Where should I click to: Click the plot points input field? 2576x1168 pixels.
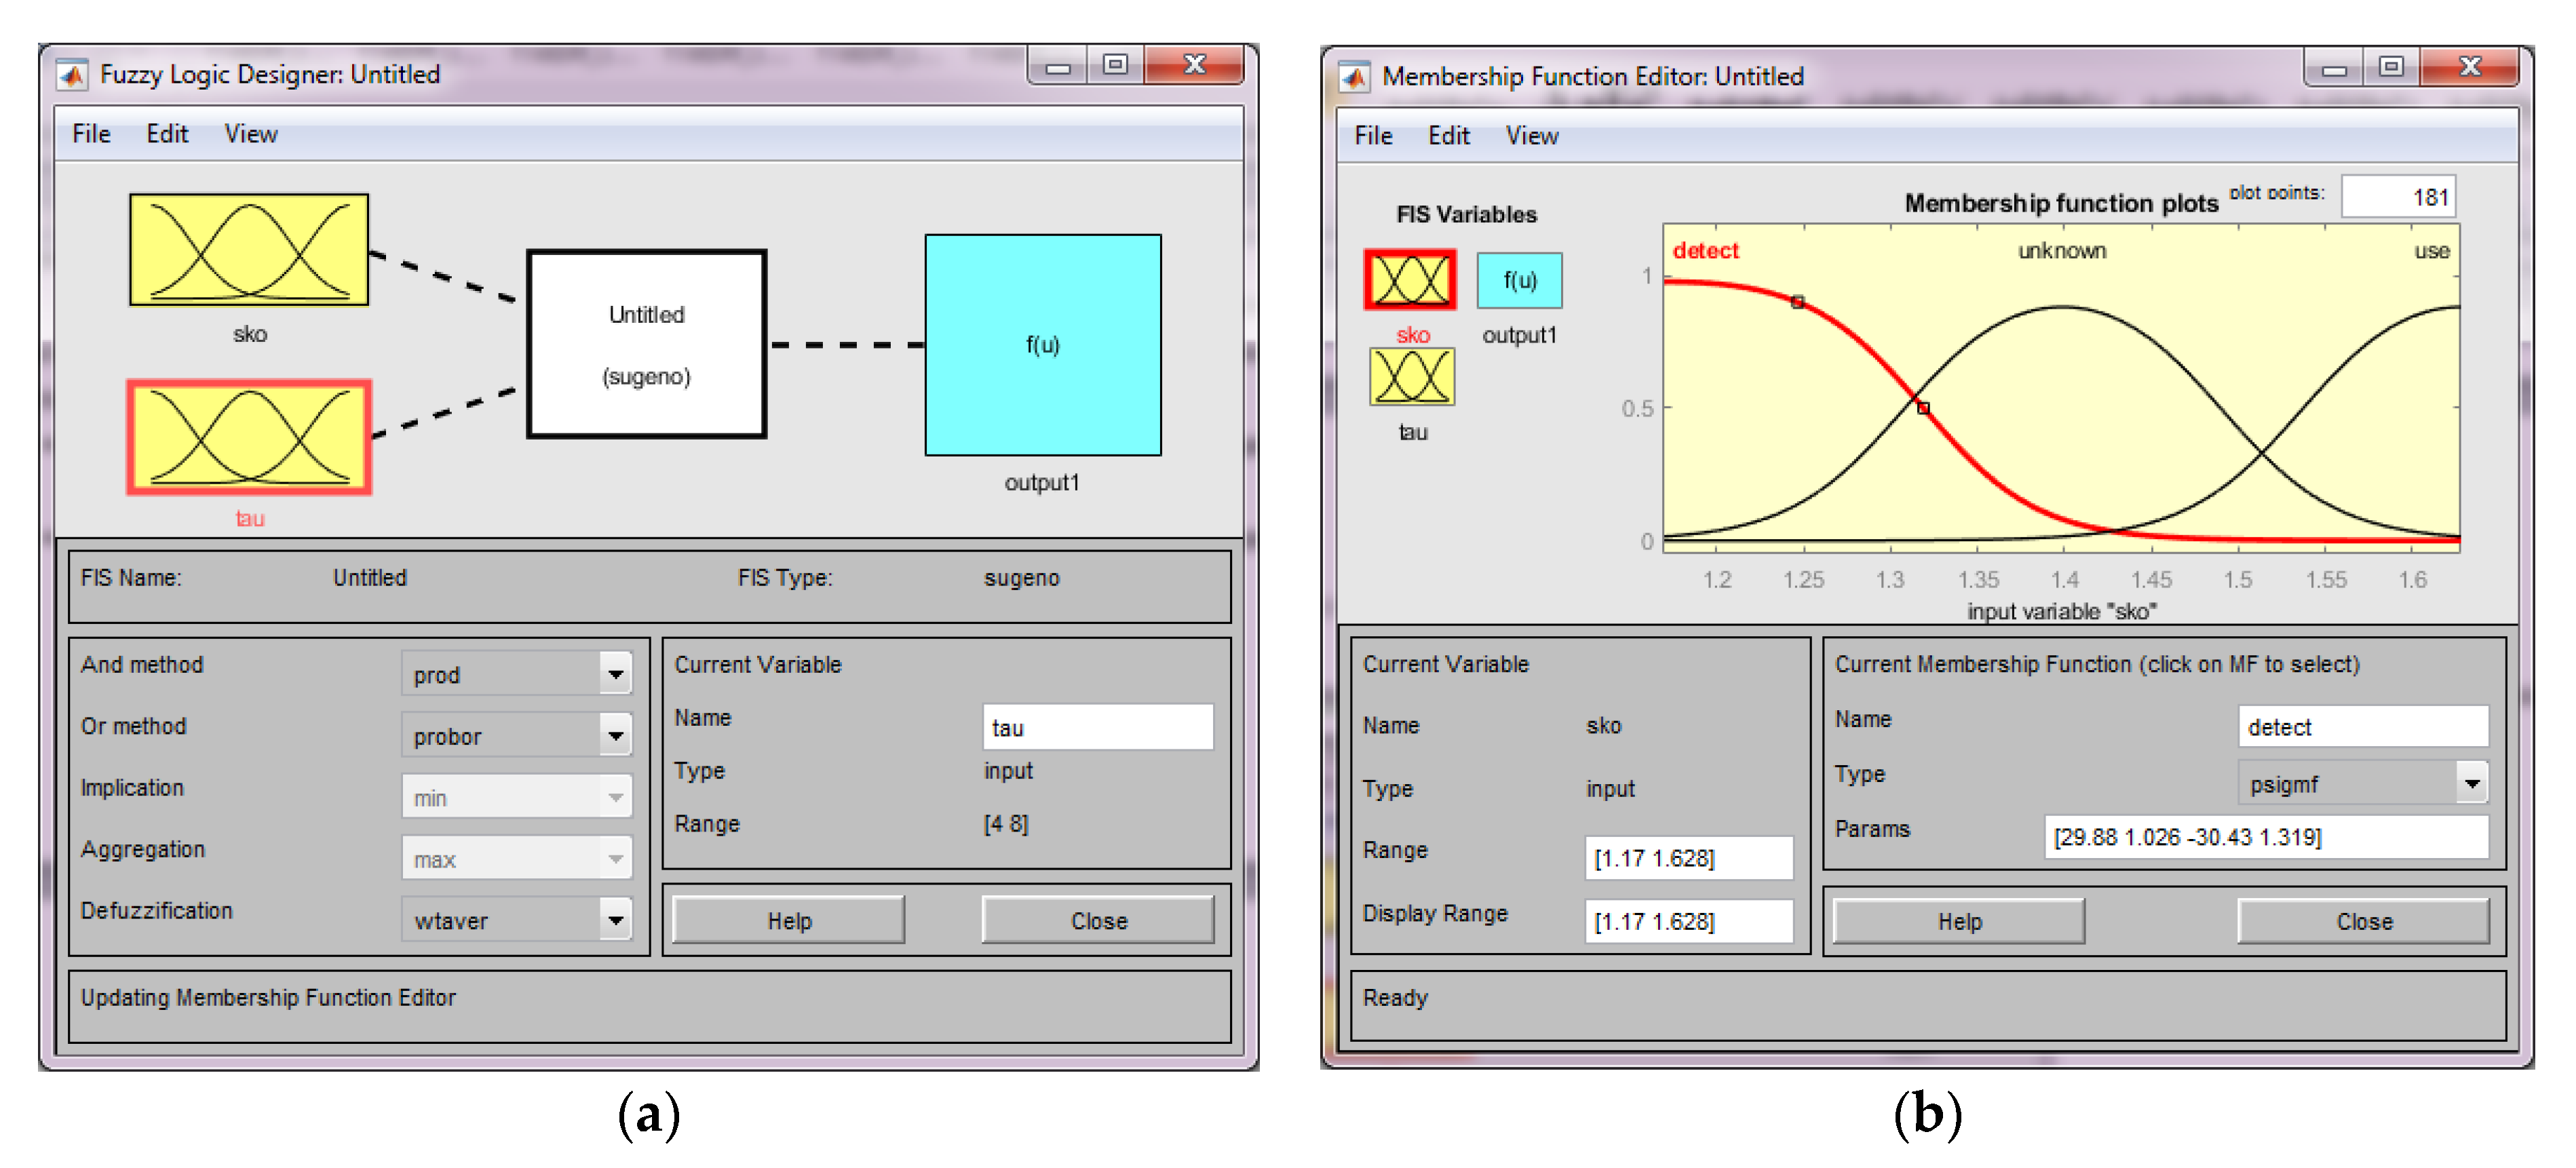coord(2397,197)
